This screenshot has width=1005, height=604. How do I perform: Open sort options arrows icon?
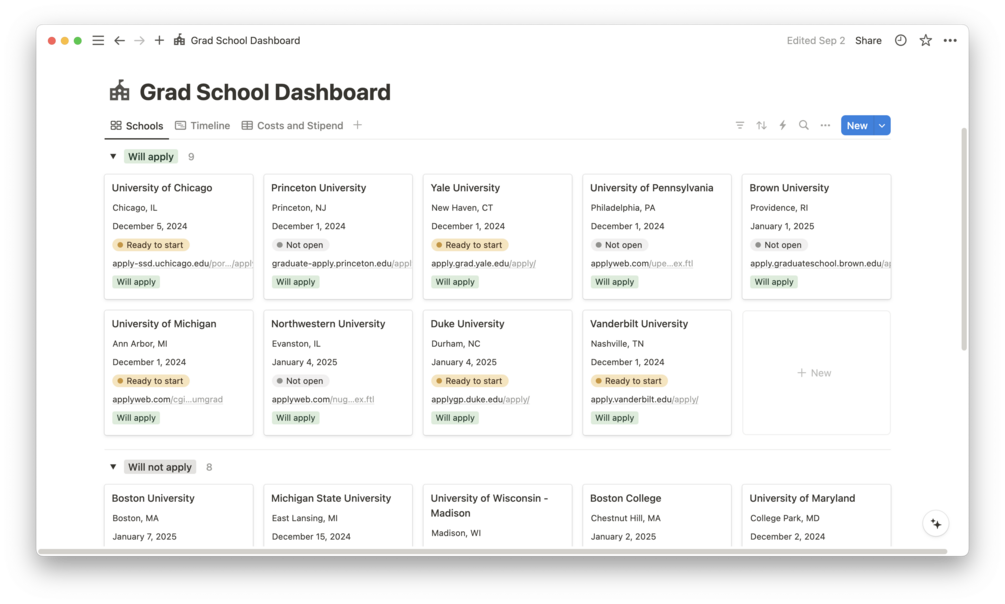pos(761,126)
